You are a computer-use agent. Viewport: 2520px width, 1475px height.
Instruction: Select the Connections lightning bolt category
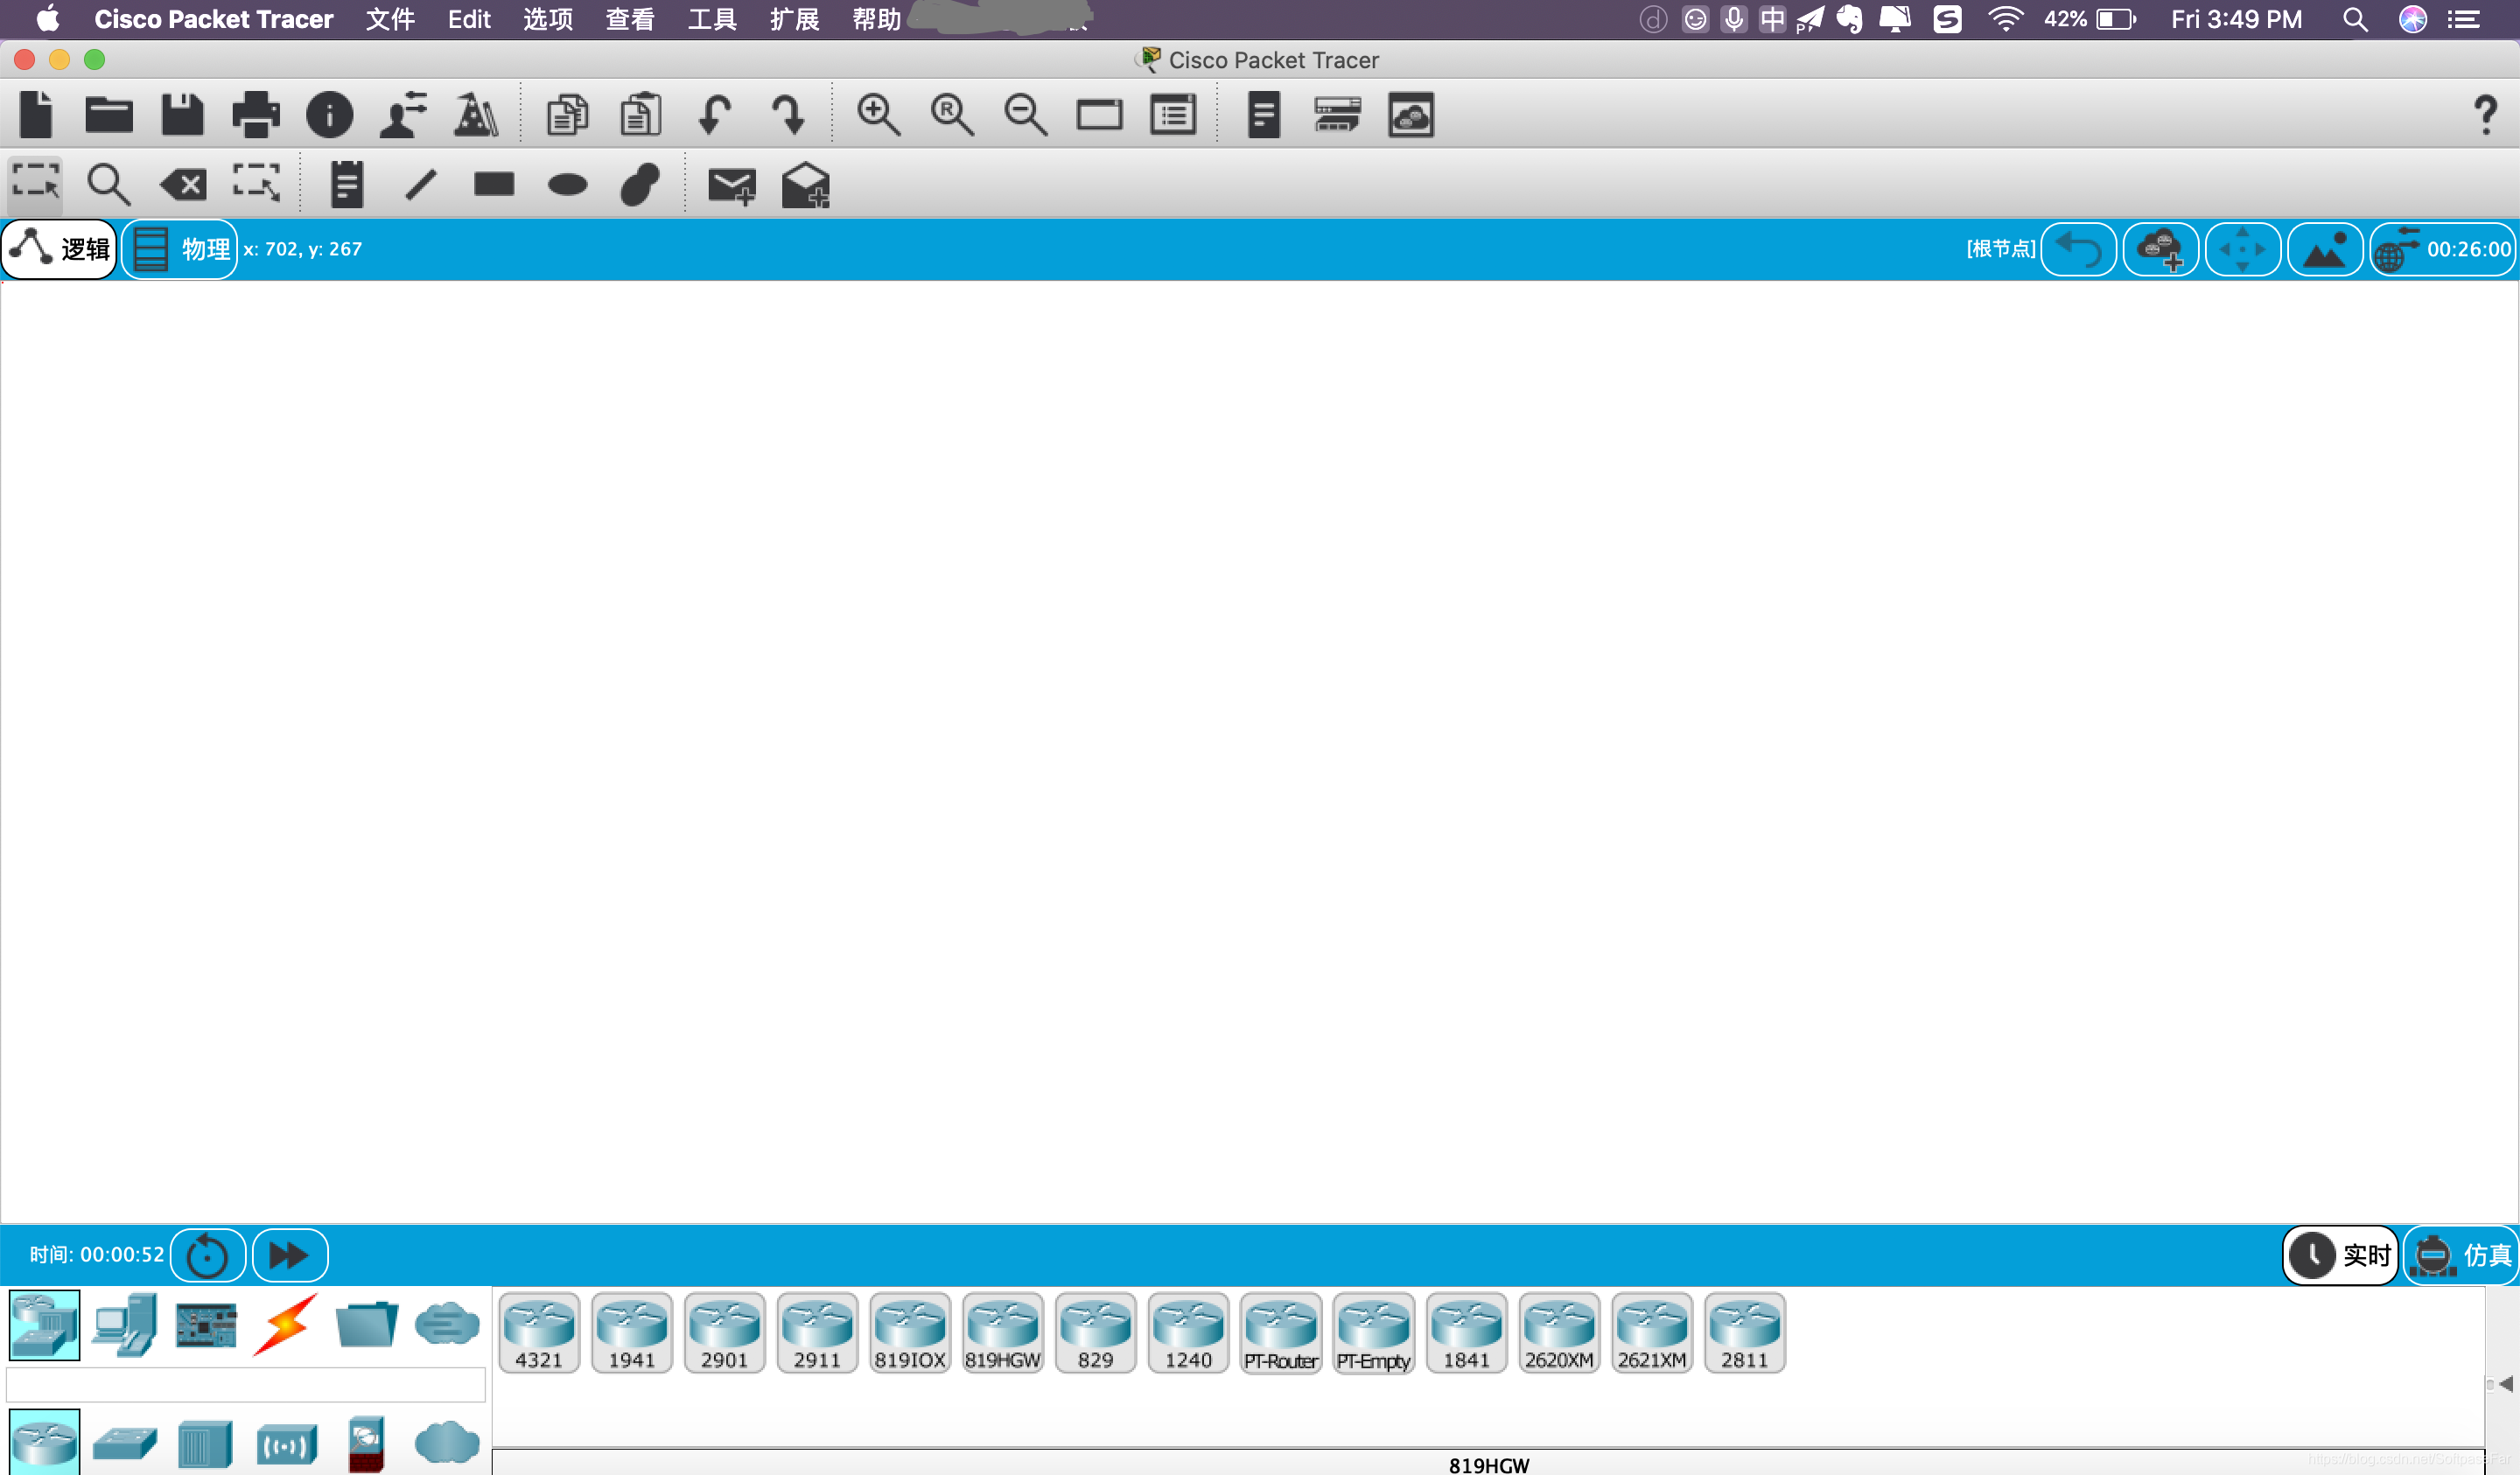286,1325
